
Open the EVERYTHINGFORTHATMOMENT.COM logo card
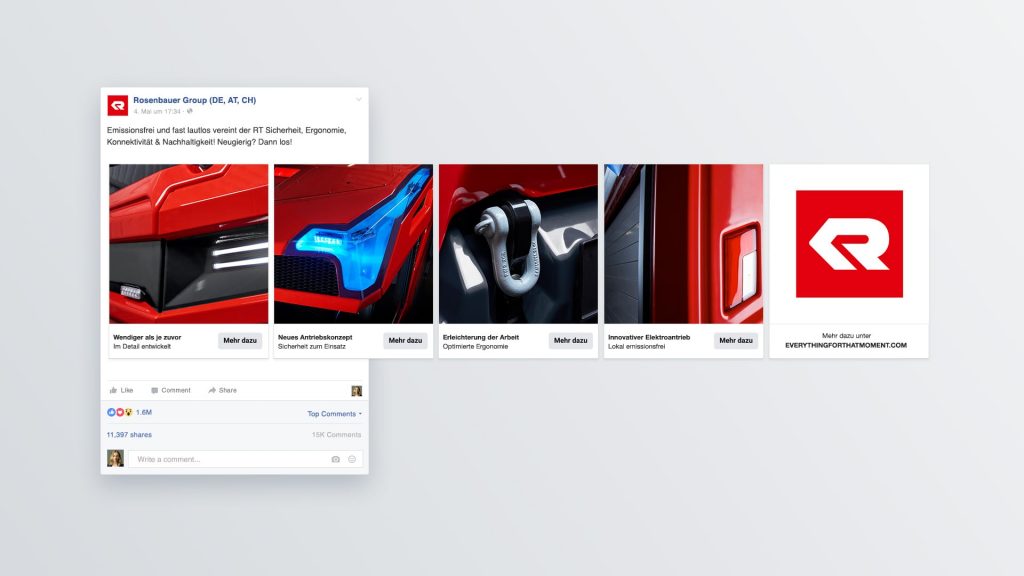pos(849,261)
